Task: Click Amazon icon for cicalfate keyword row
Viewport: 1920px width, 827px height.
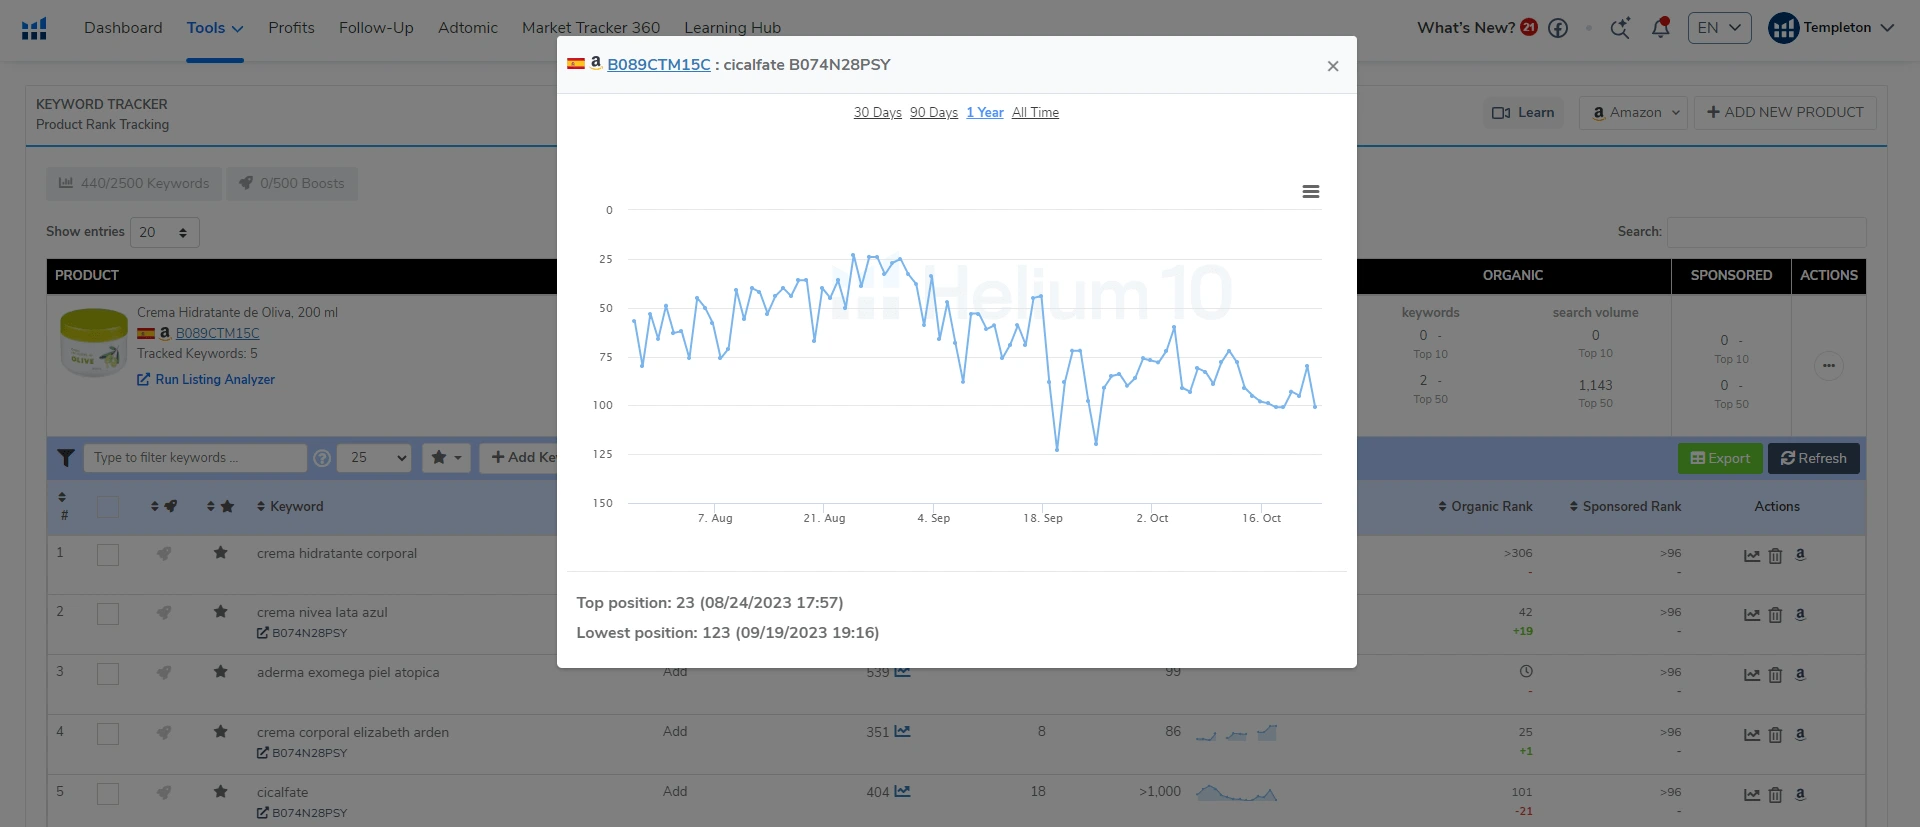Action: (x=1800, y=795)
